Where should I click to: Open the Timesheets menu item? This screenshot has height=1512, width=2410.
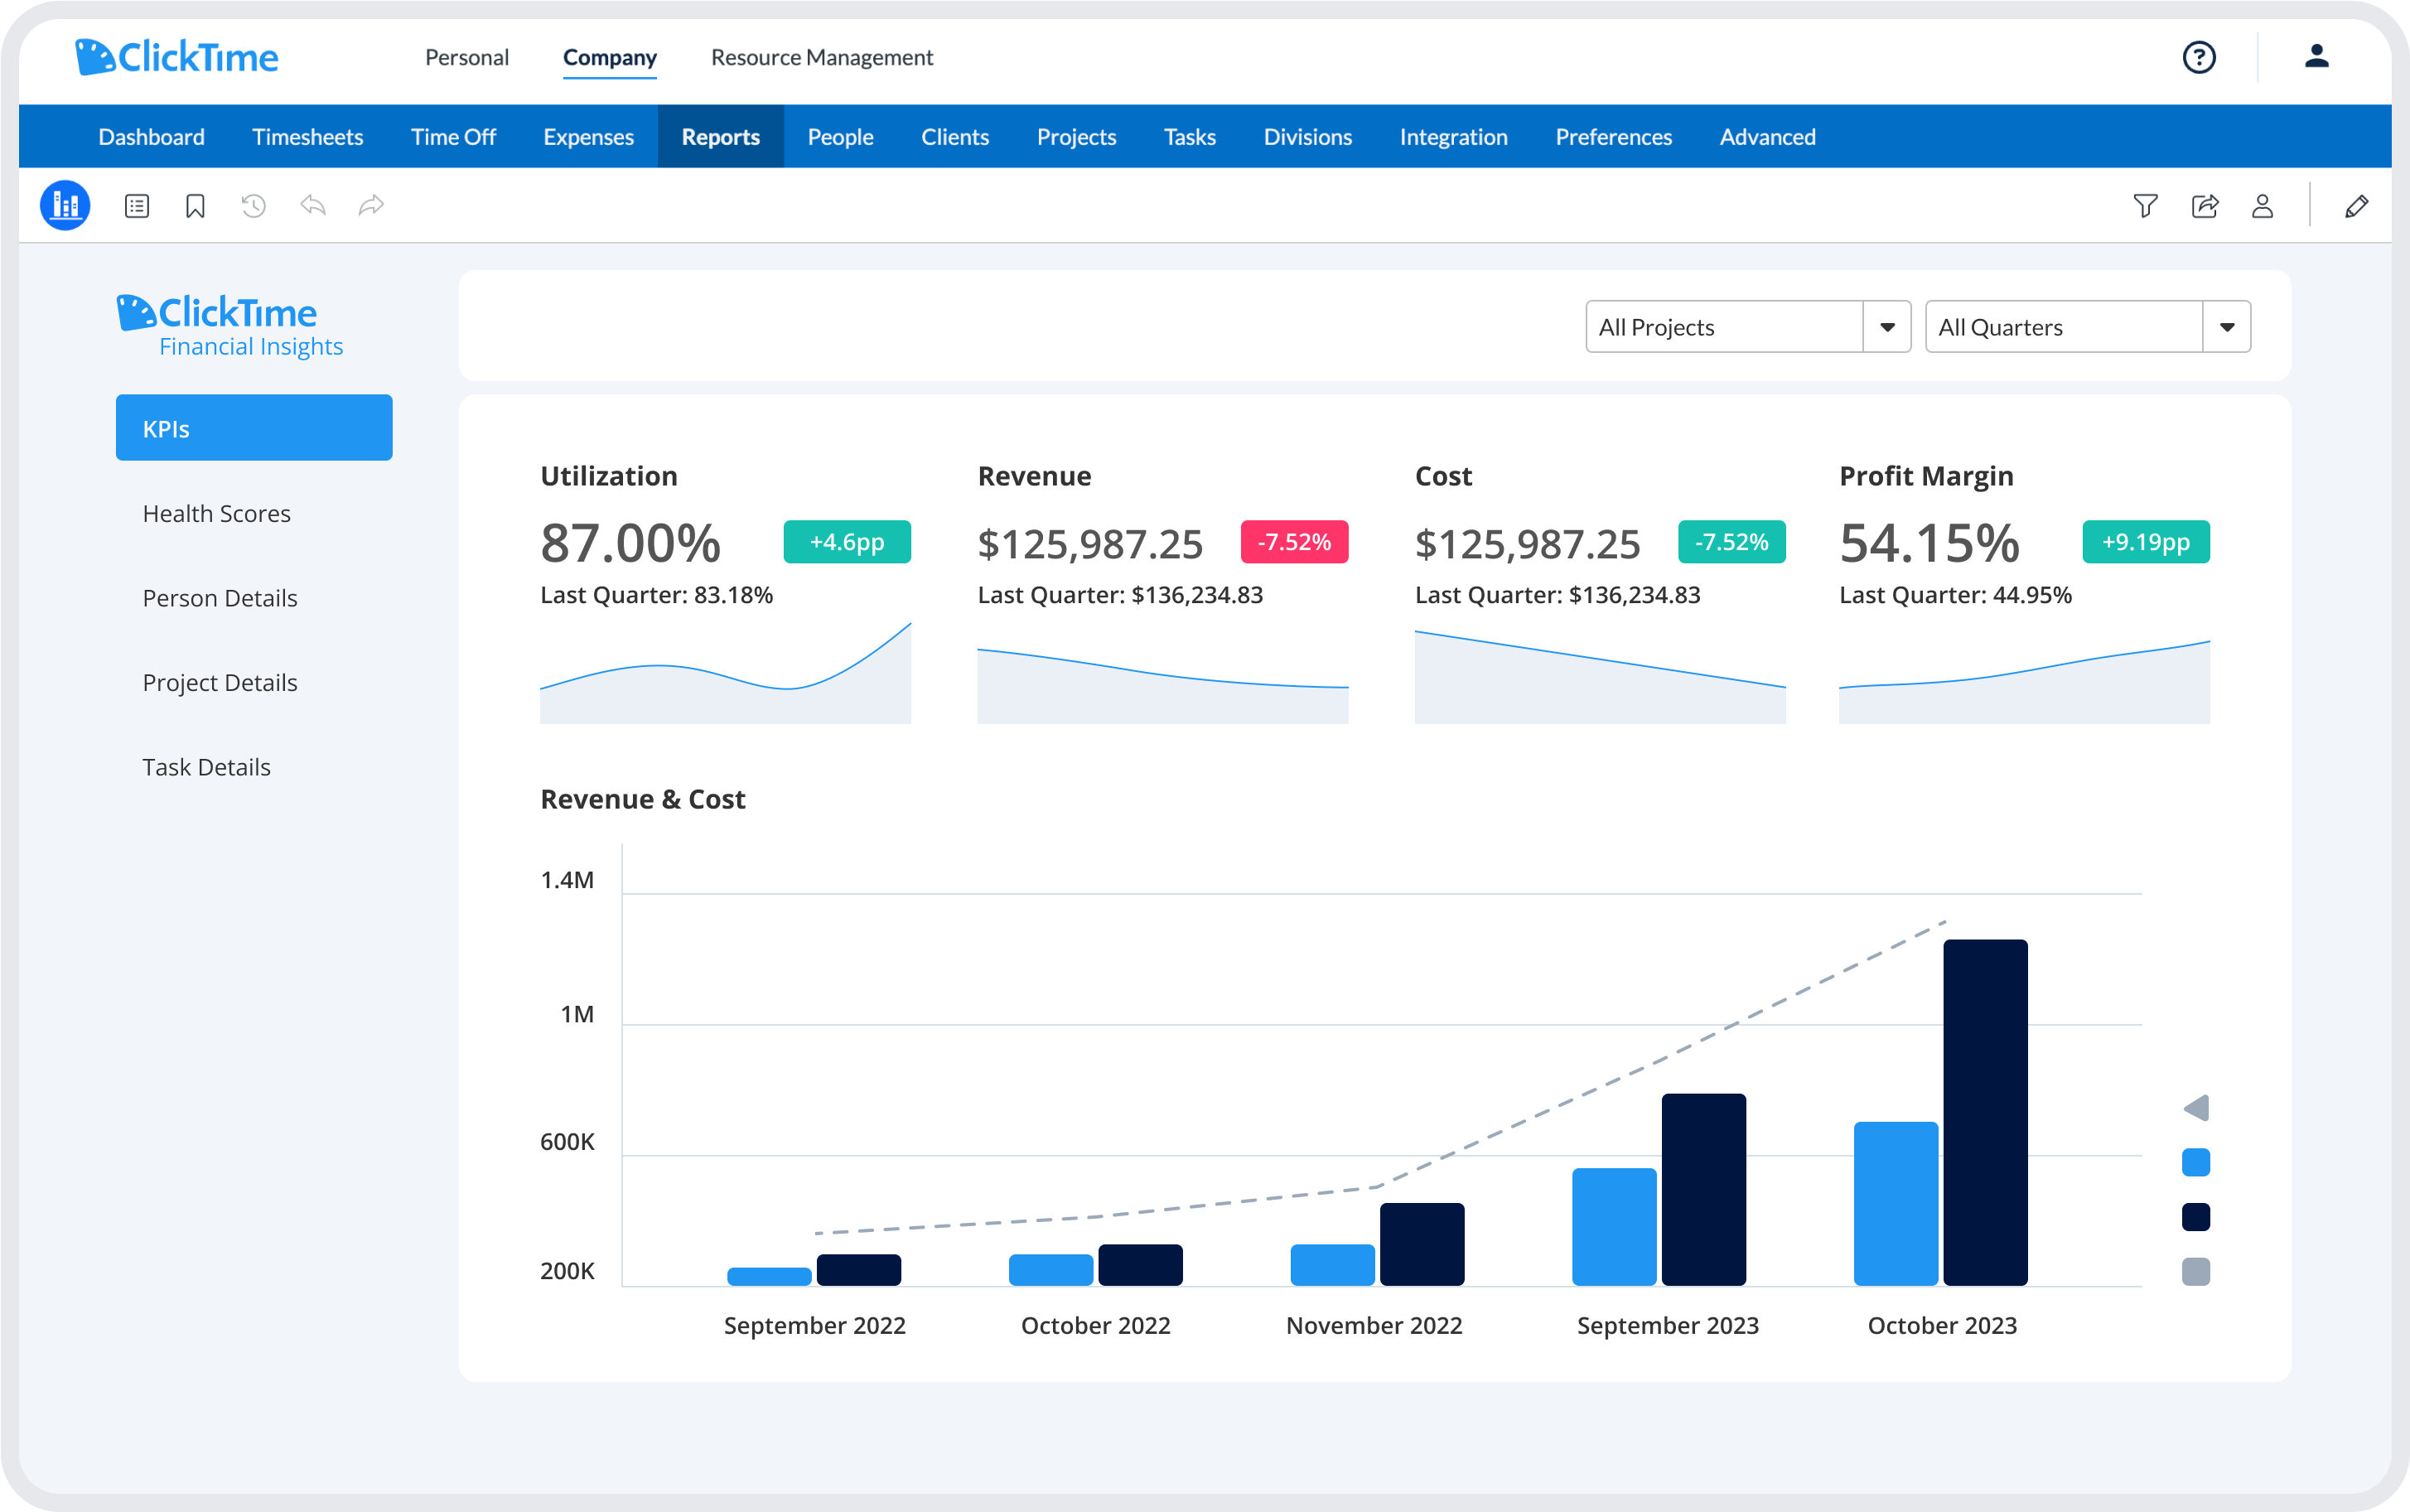pyautogui.click(x=308, y=137)
